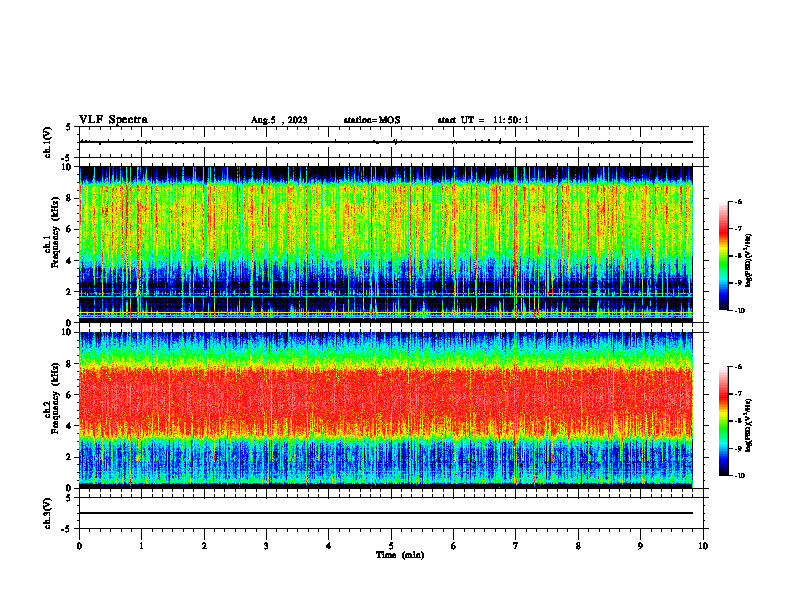Click the "Time (min)" x-axis label
Screen dimensions: 792x612
coord(400,555)
